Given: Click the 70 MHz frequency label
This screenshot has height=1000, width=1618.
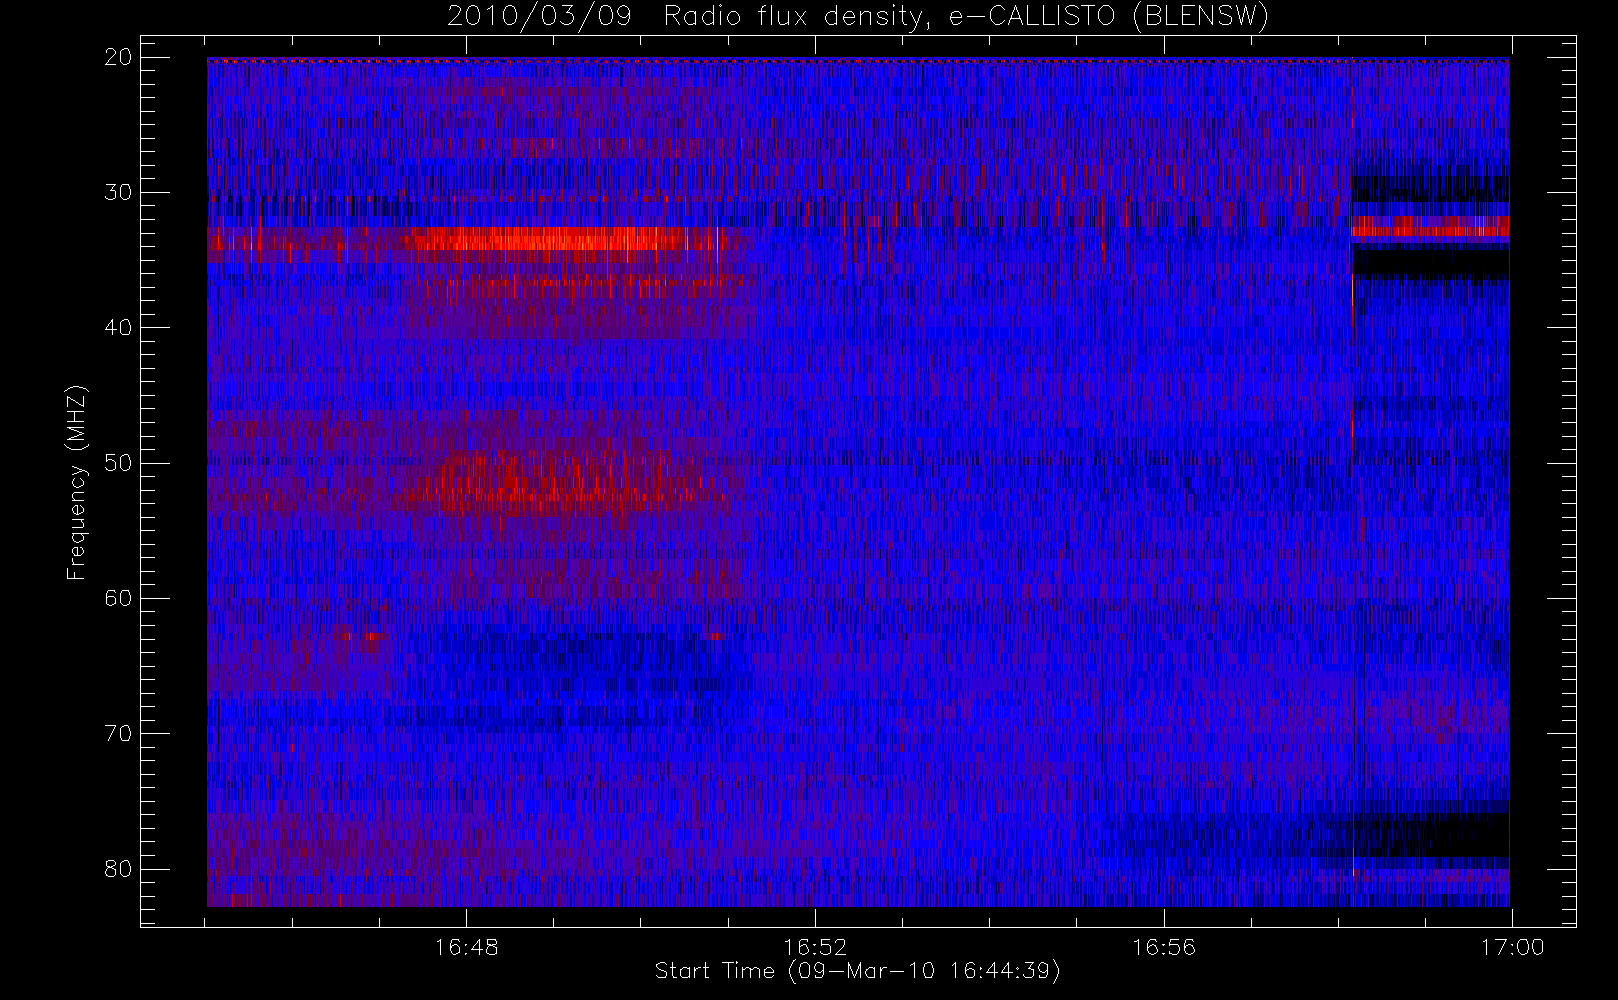Looking at the screenshot, I should coord(118,733).
